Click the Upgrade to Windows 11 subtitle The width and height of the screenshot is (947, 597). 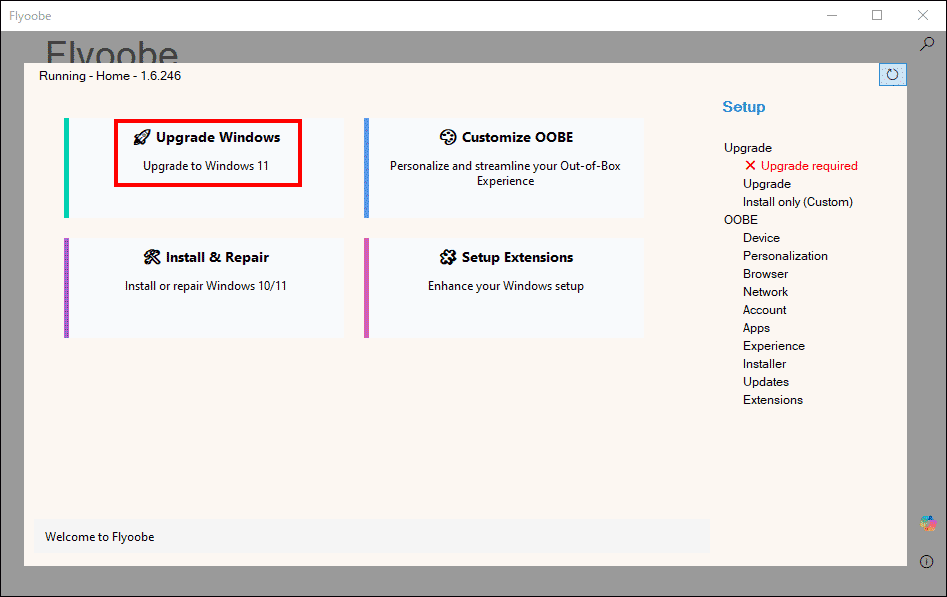click(205, 166)
